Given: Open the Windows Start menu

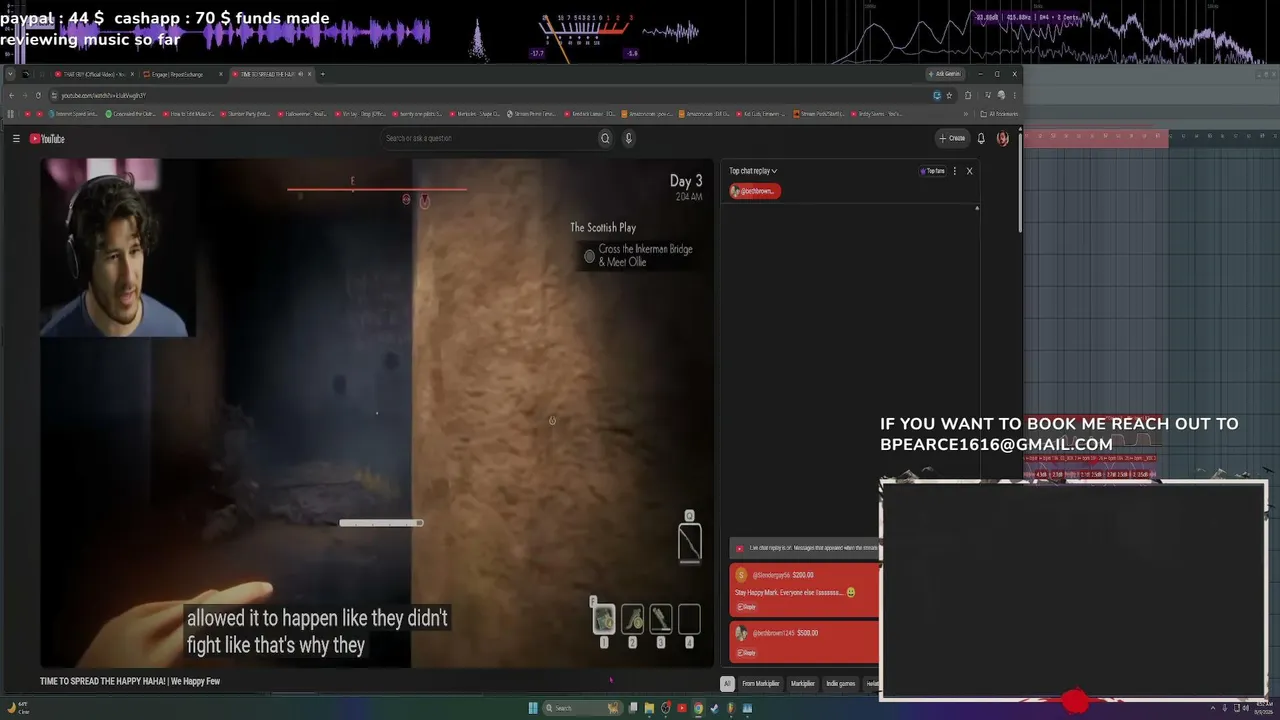Looking at the screenshot, I should pyautogui.click(x=533, y=708).
